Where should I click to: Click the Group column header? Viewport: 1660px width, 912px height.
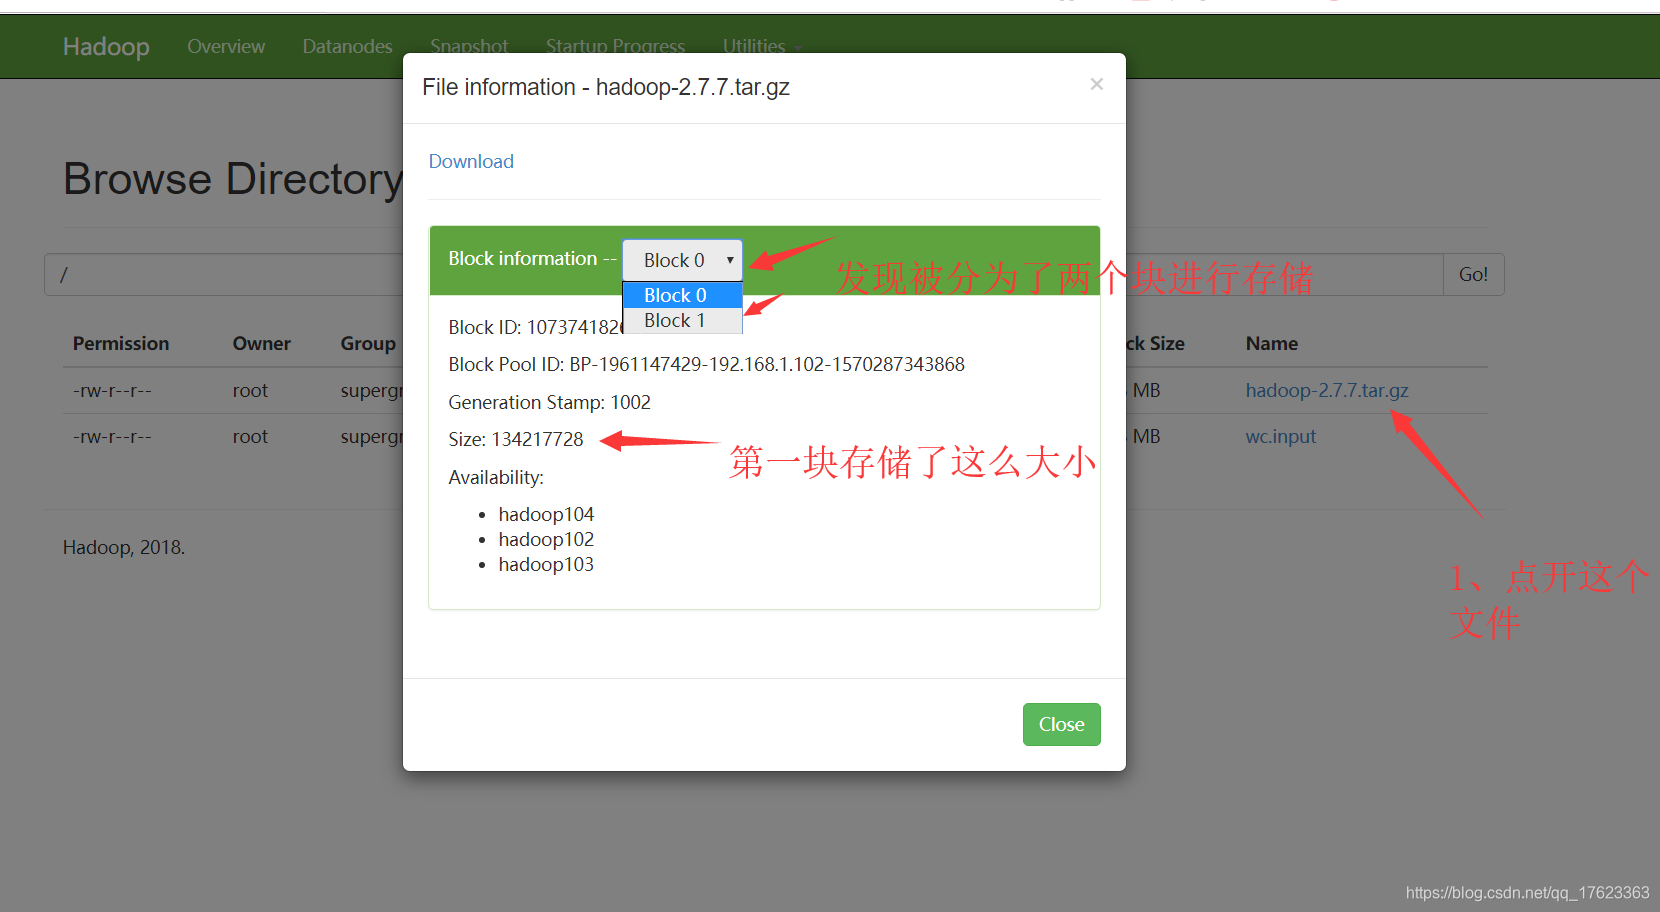pos(368,343)
